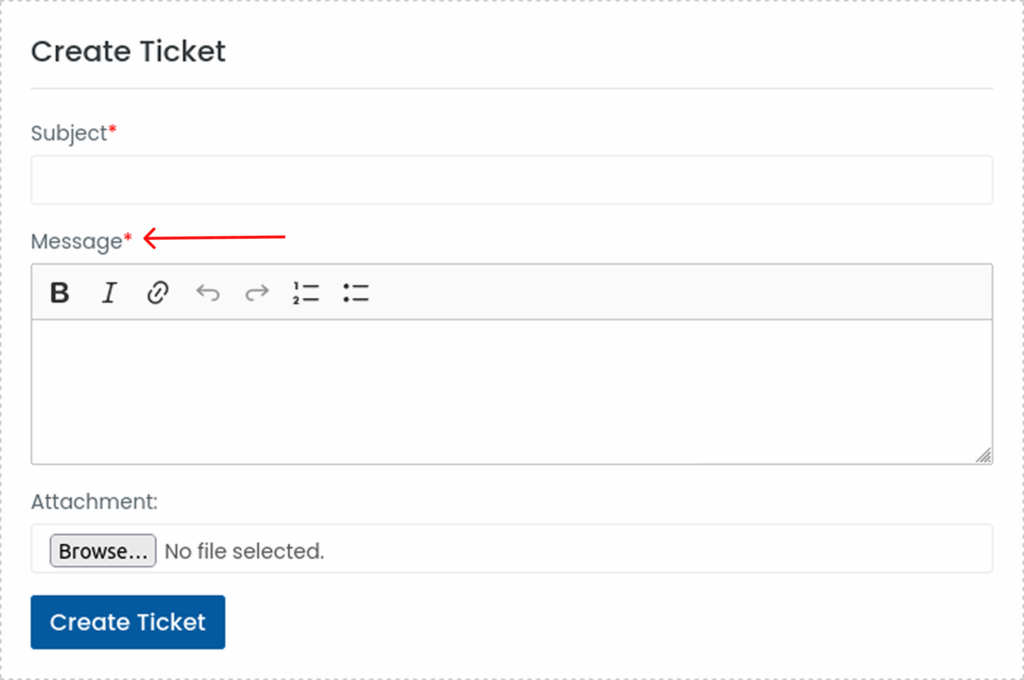This screenshot has height=680, width=1024.
Task: Click the insert link icon
Action: pyautogui.click(x=158, y=293)
